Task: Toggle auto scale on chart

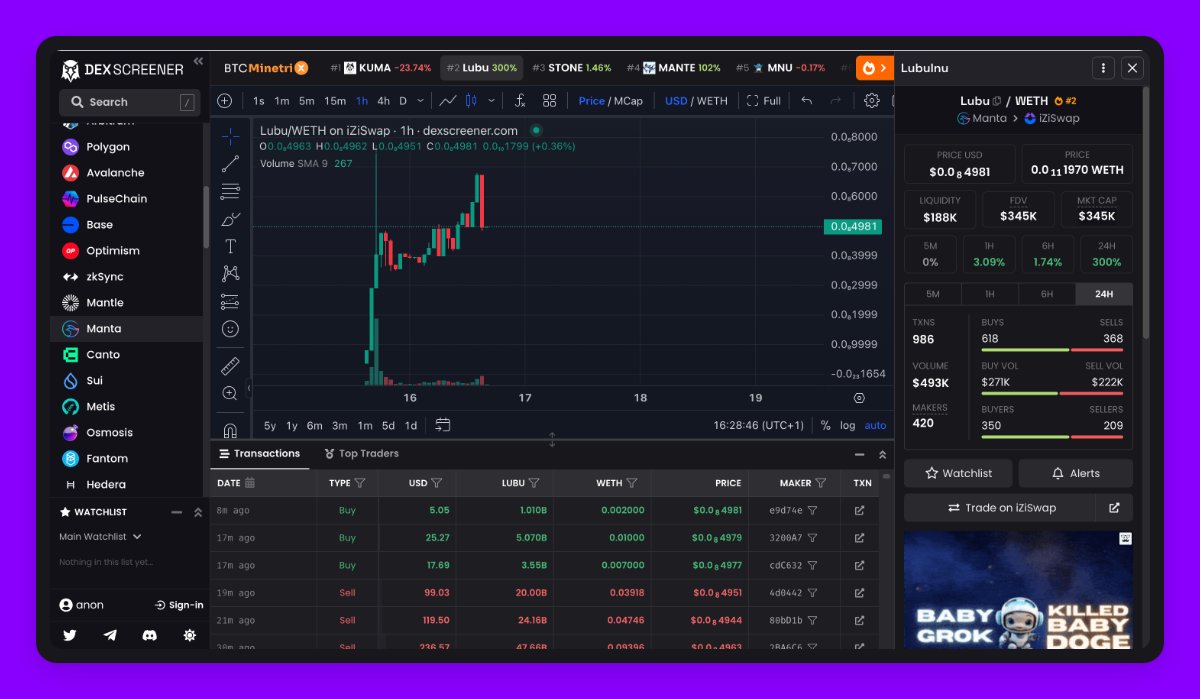Action: [x=875, y=425]
